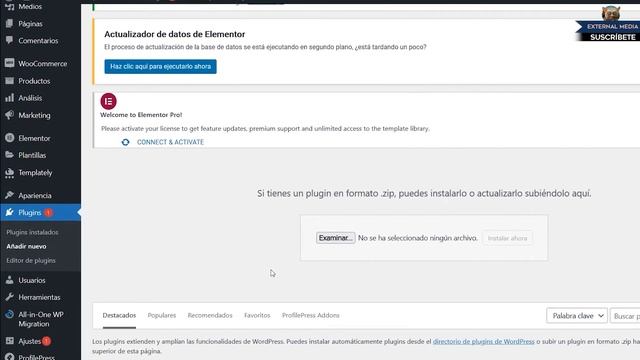Select Añadir nuevo submenu item

[26, 247]
